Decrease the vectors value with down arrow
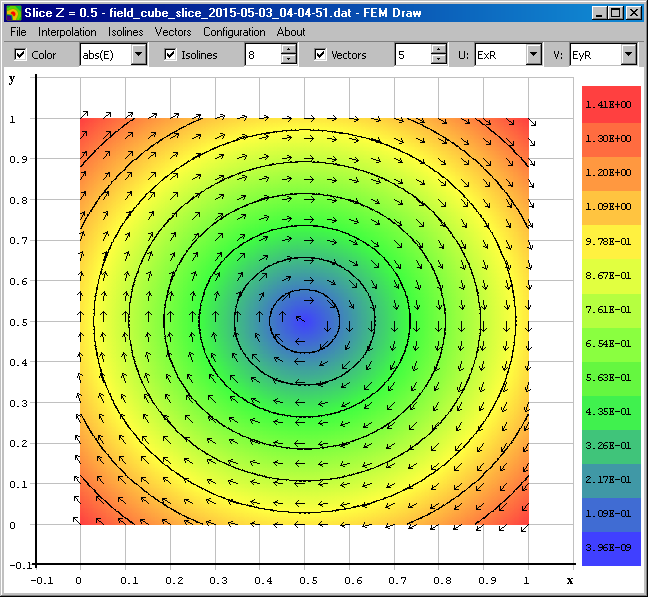The height and width of the screenshot is (597, 648). (438, 59)
